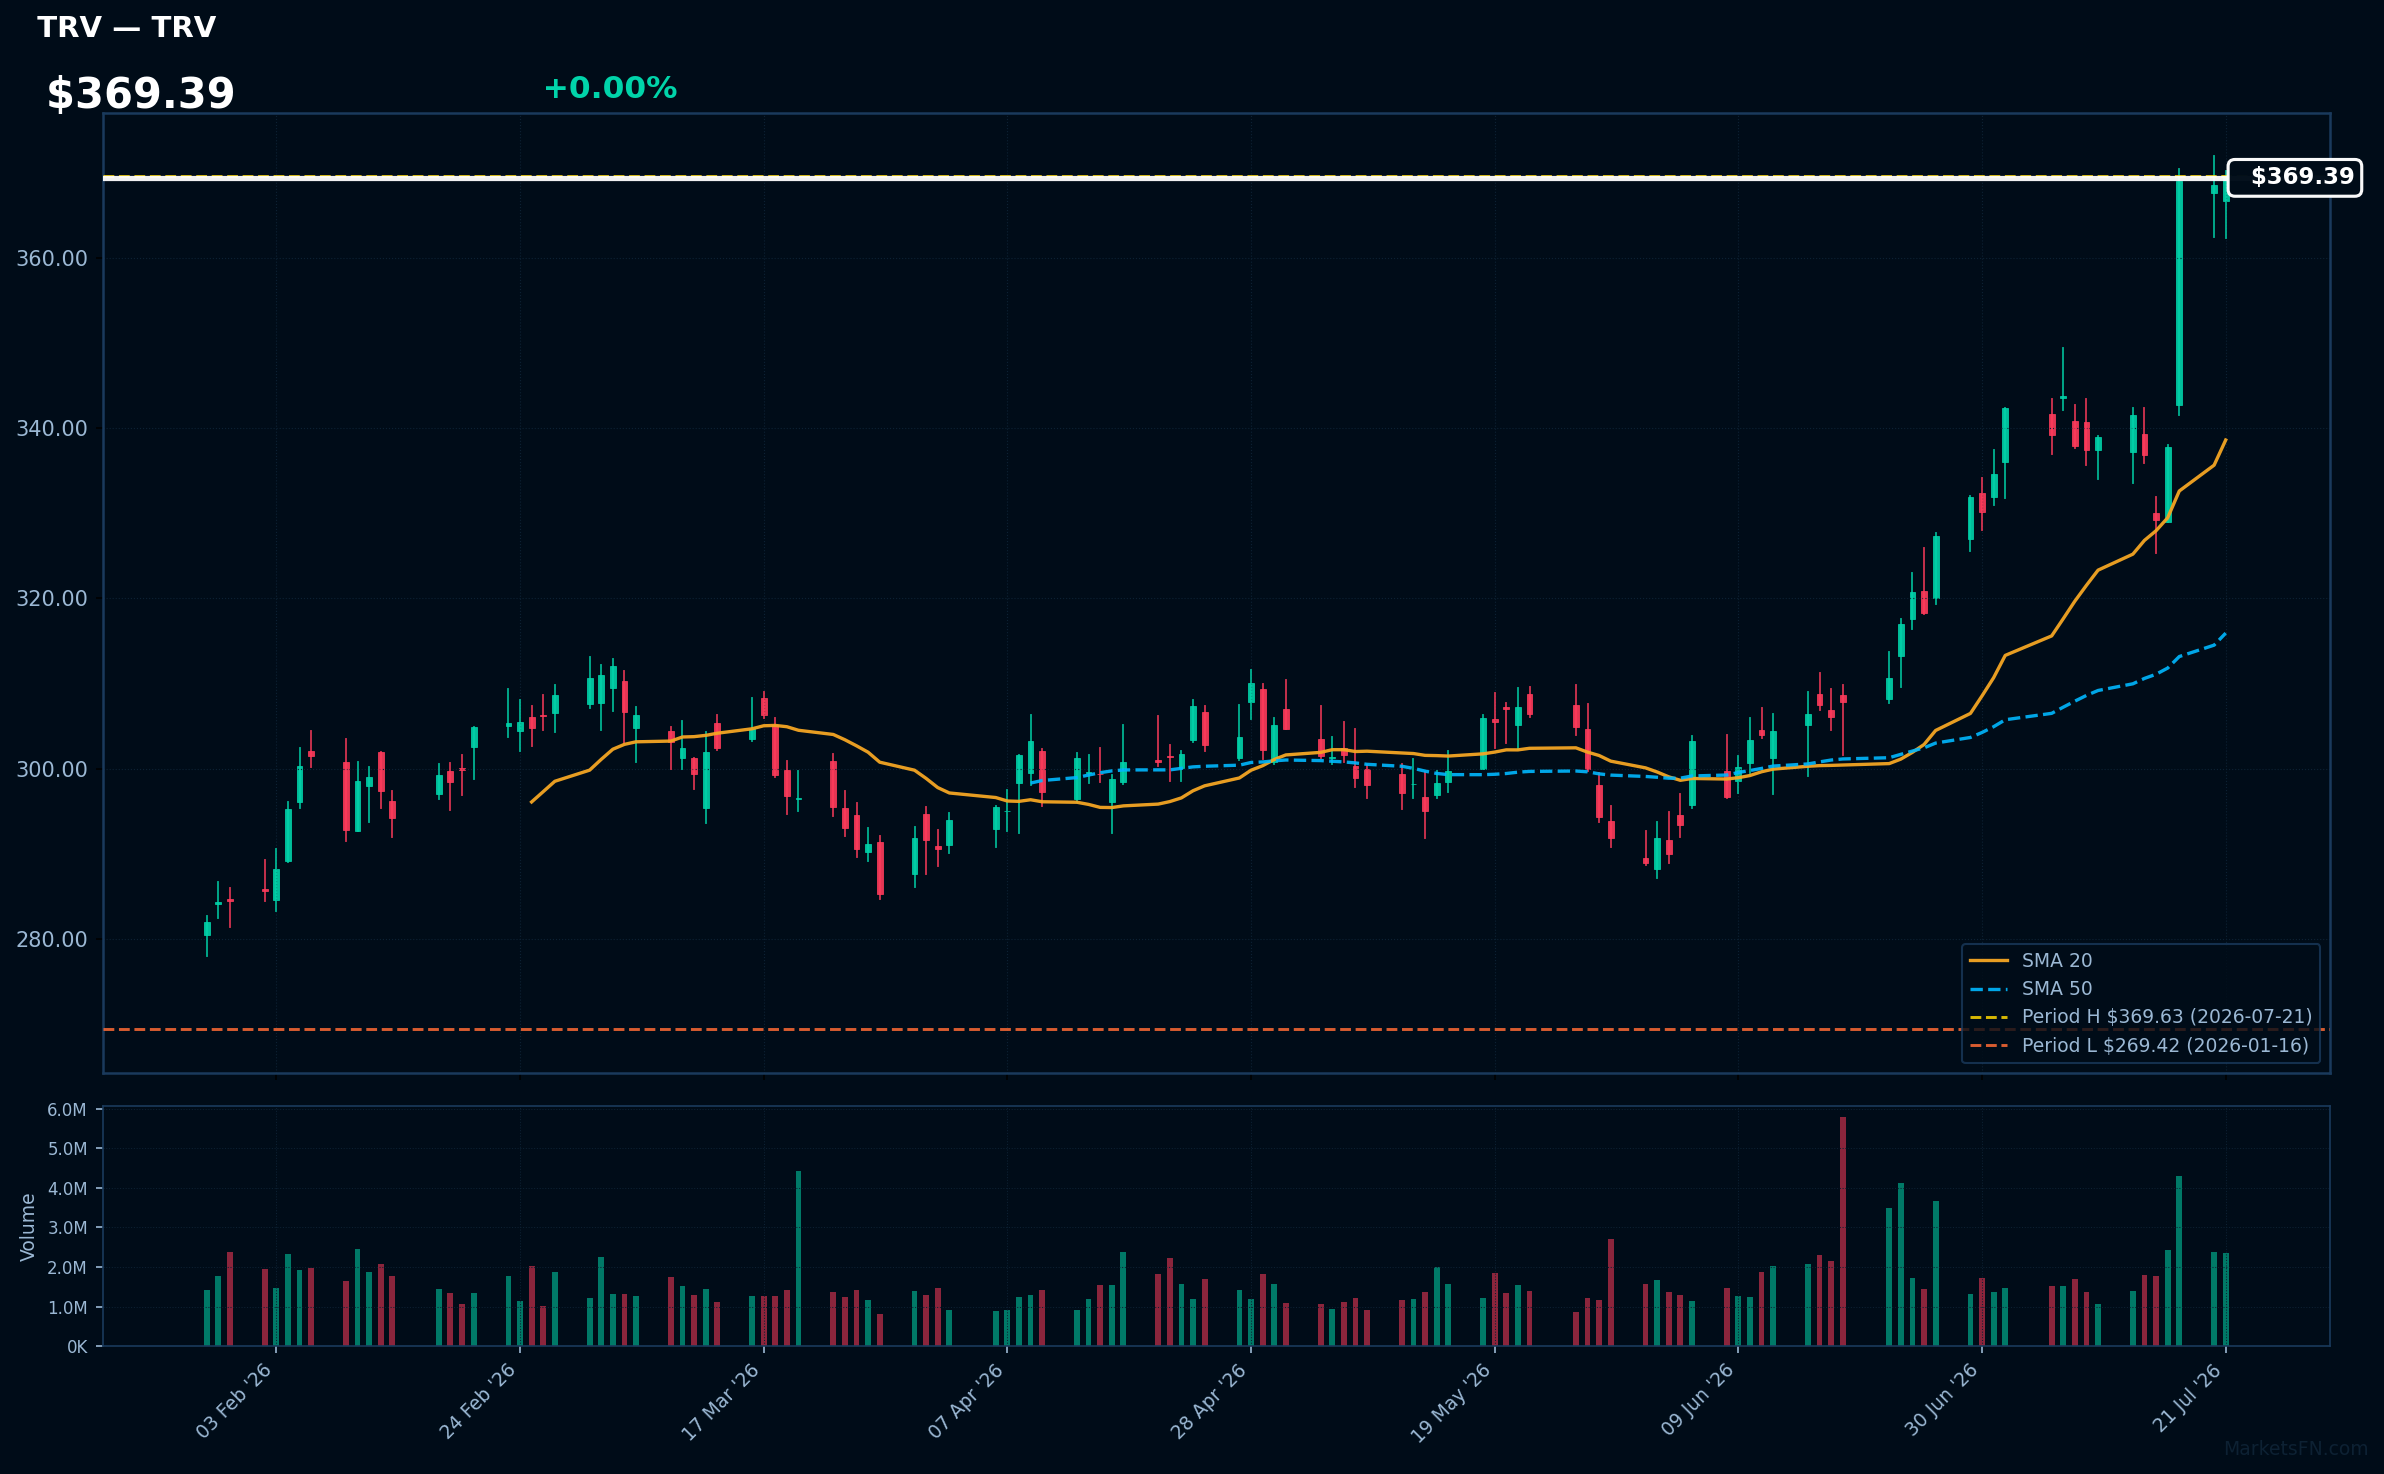Image resolution: width=2384 pixels, height=1474 pixels.
Task: Click the 19 May '26 date label
Action: 1451,1402
